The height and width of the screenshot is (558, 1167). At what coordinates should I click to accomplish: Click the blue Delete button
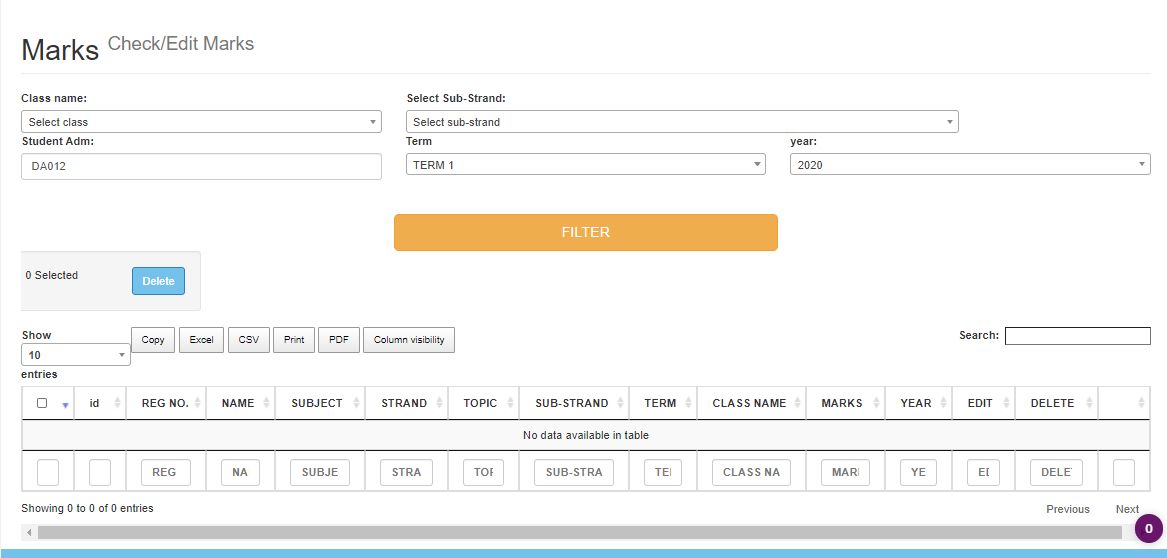pos(158,281)
